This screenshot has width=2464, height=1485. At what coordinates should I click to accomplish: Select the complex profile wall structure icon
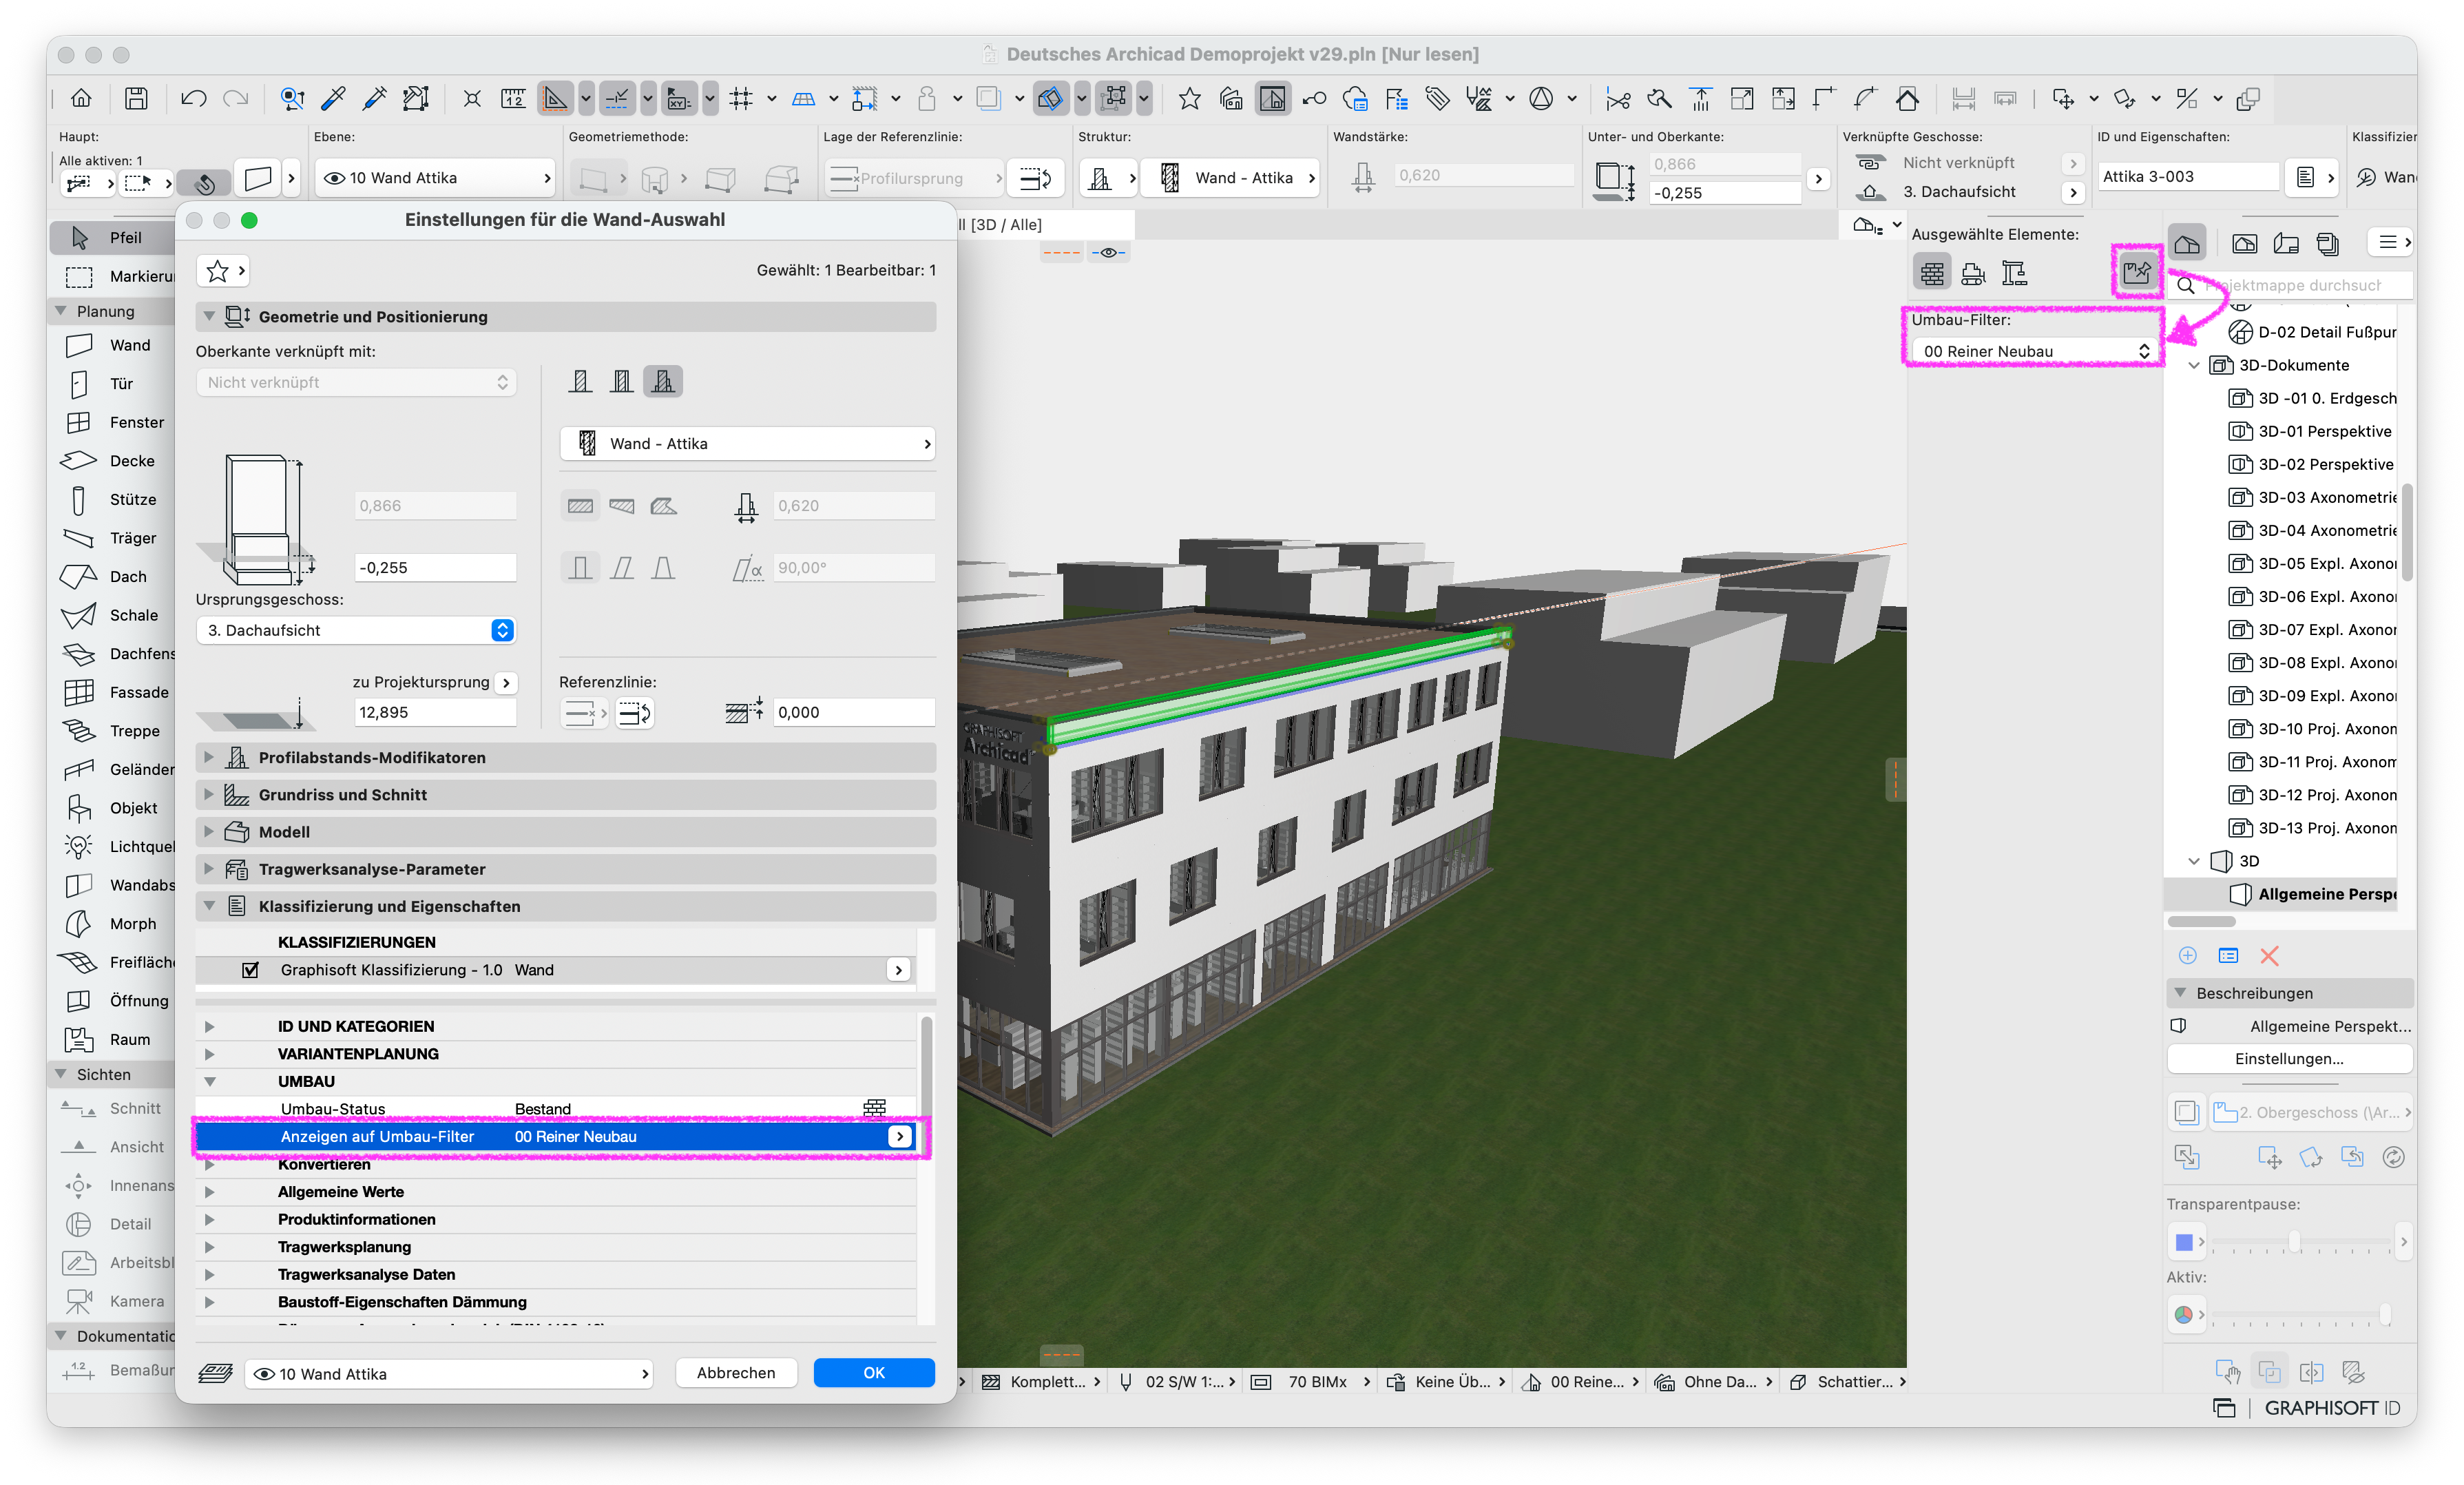pos(663,381)
